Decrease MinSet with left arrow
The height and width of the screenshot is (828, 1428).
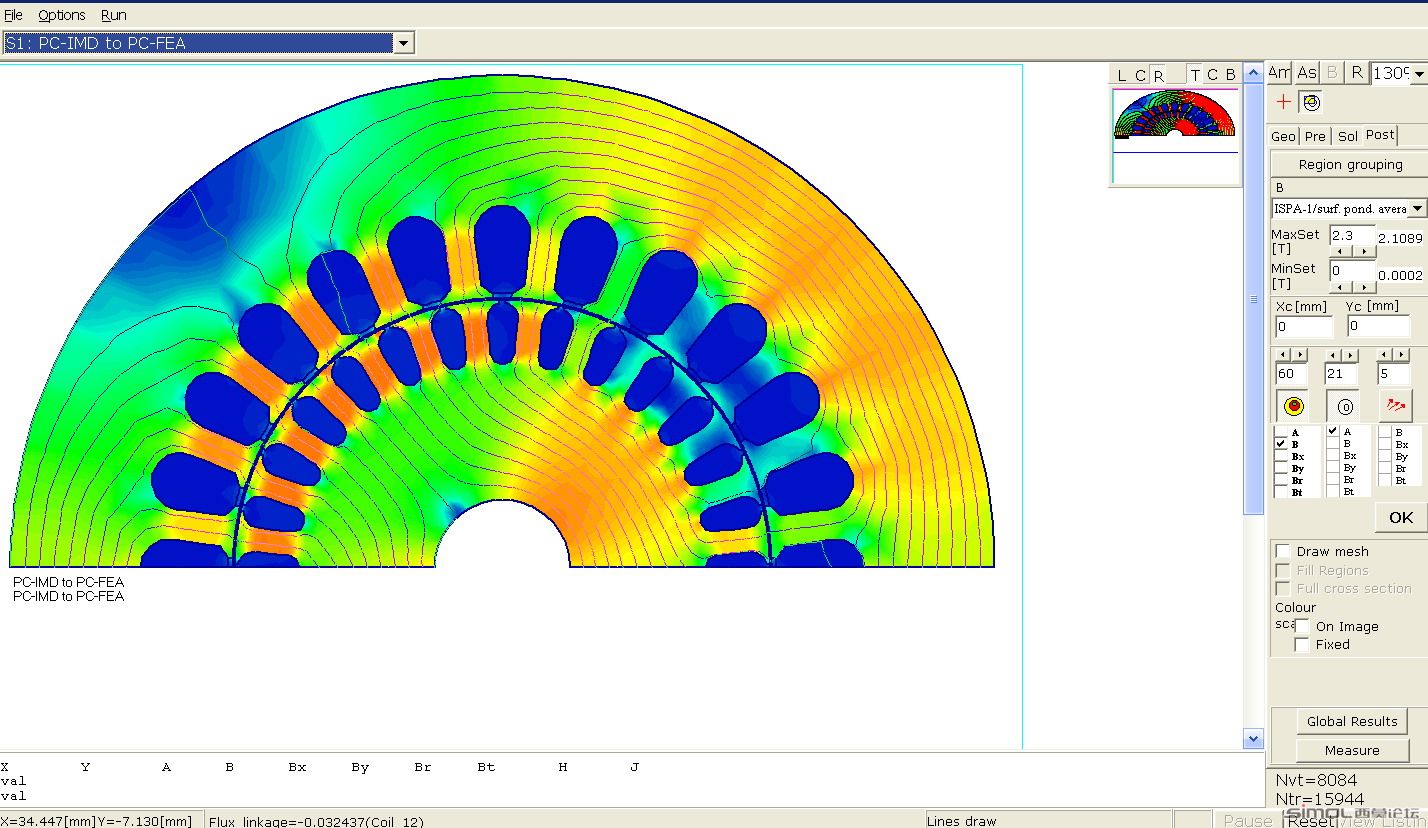1342,286
